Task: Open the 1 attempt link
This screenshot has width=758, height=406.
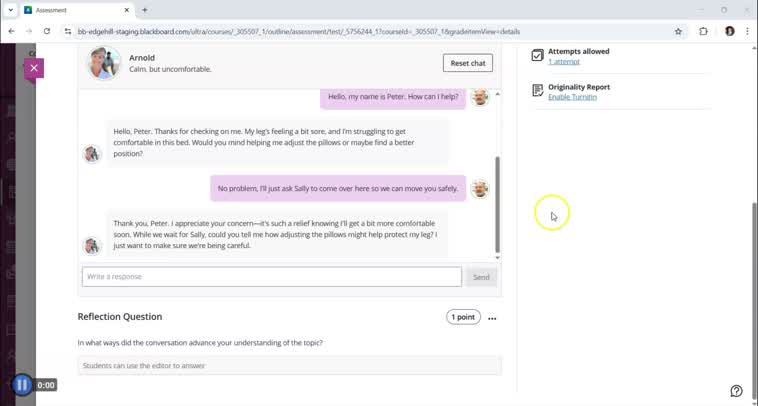Action: click(x=564, y=62)
